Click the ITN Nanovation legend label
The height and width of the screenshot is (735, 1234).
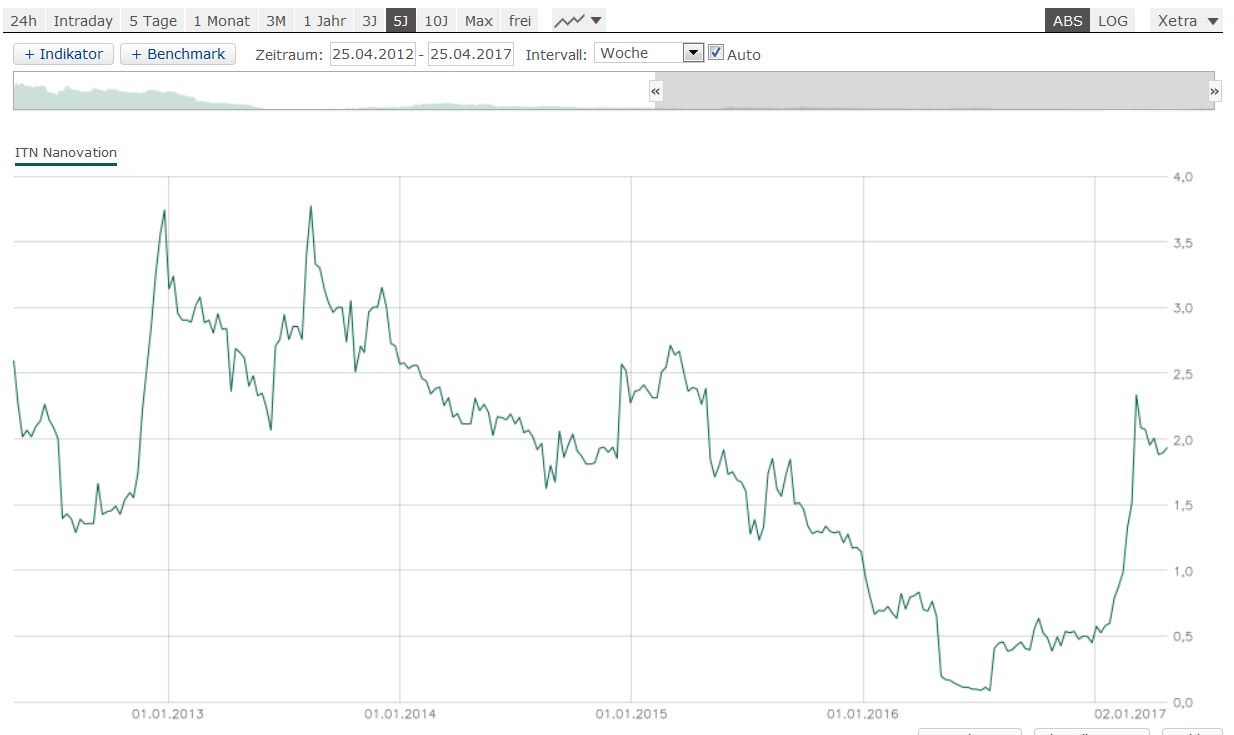point(66,153)
